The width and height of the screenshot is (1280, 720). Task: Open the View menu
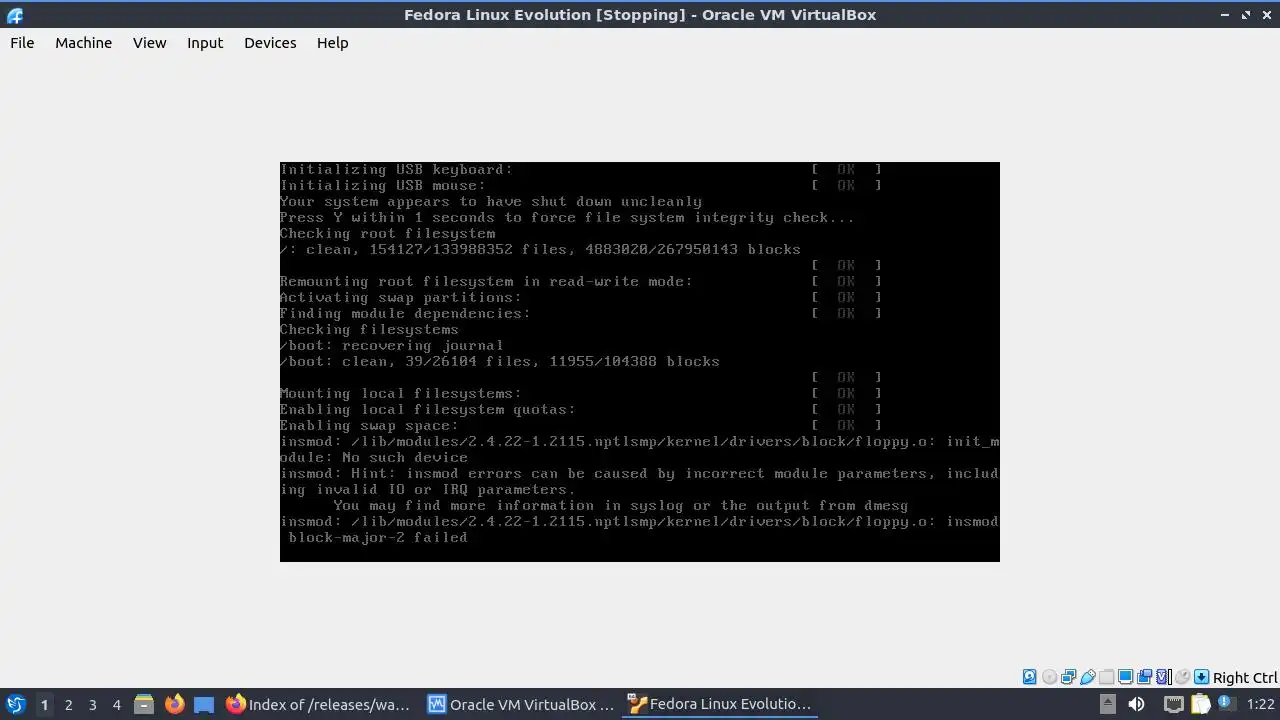149,43
